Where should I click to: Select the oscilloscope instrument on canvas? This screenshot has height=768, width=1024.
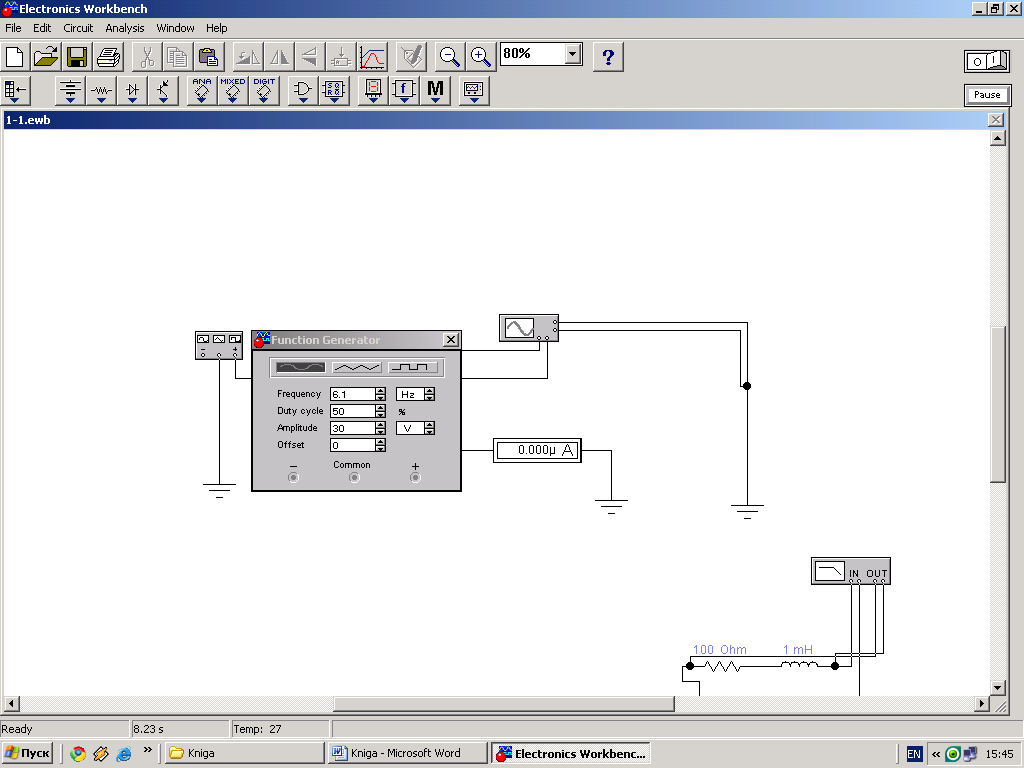coord(529,328)
